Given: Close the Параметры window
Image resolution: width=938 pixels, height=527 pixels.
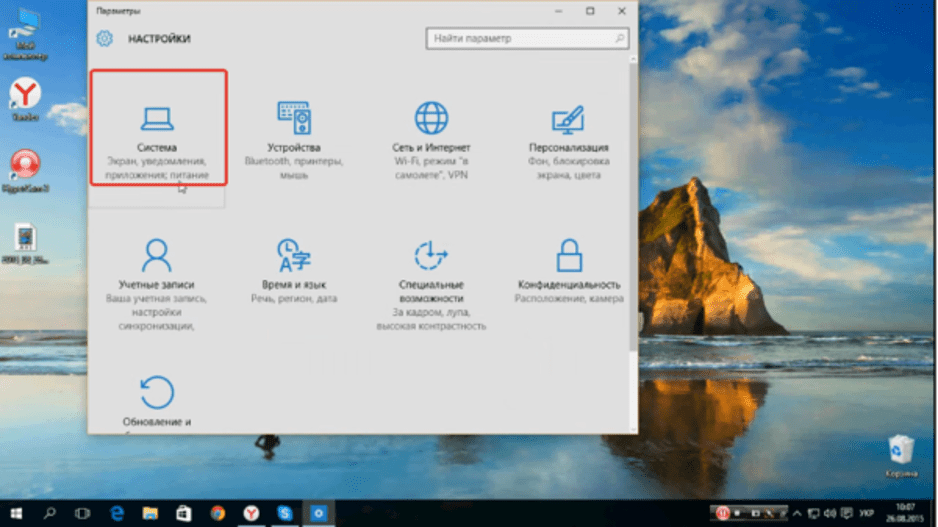Looking at the screenshot, I should pyautogui.click(x=622, y=11).
